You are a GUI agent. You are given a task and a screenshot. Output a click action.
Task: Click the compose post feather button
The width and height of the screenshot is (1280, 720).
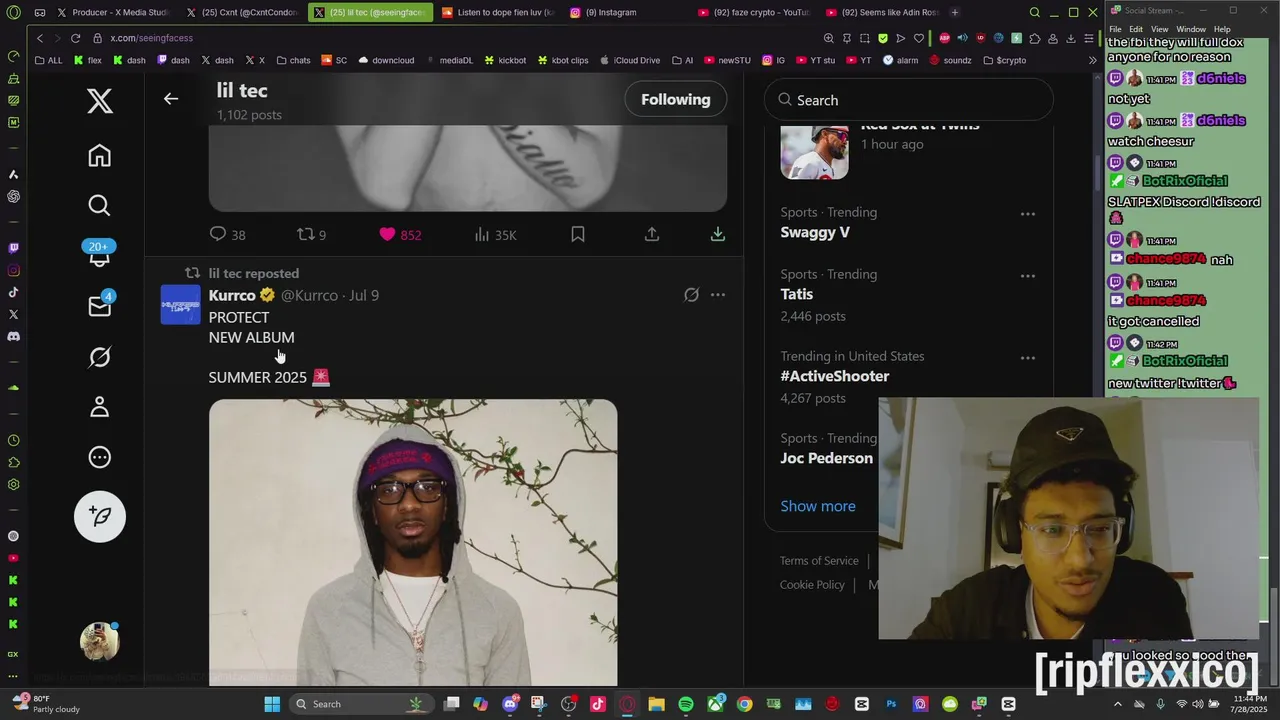point(100,516)
